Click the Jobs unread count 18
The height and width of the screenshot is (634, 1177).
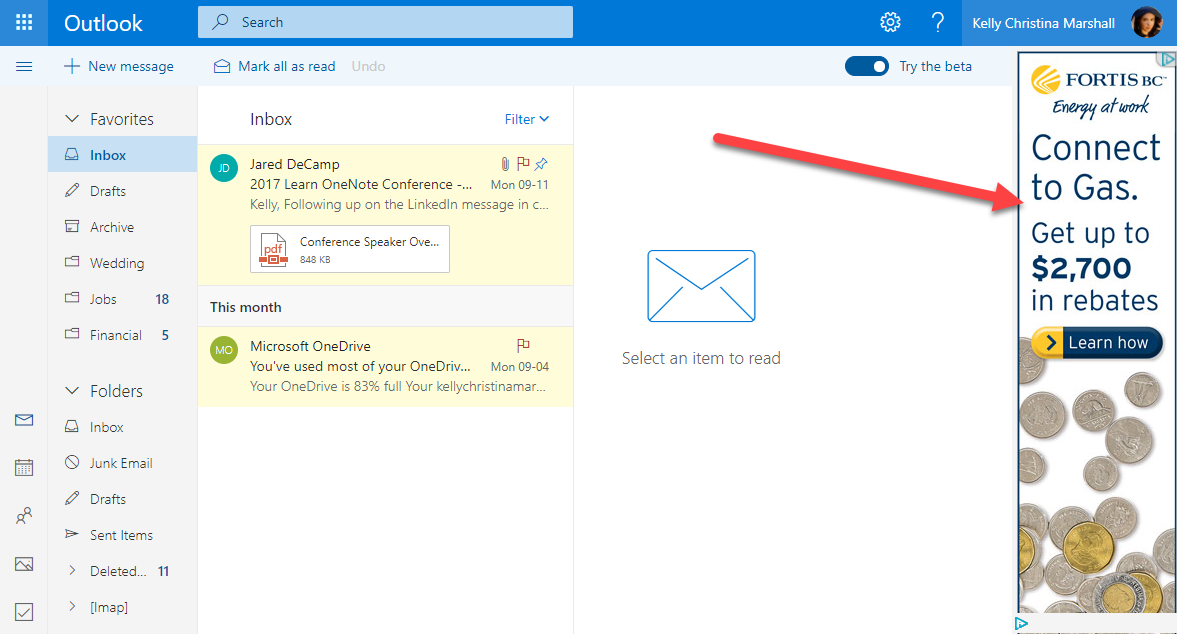pos(162,299)
